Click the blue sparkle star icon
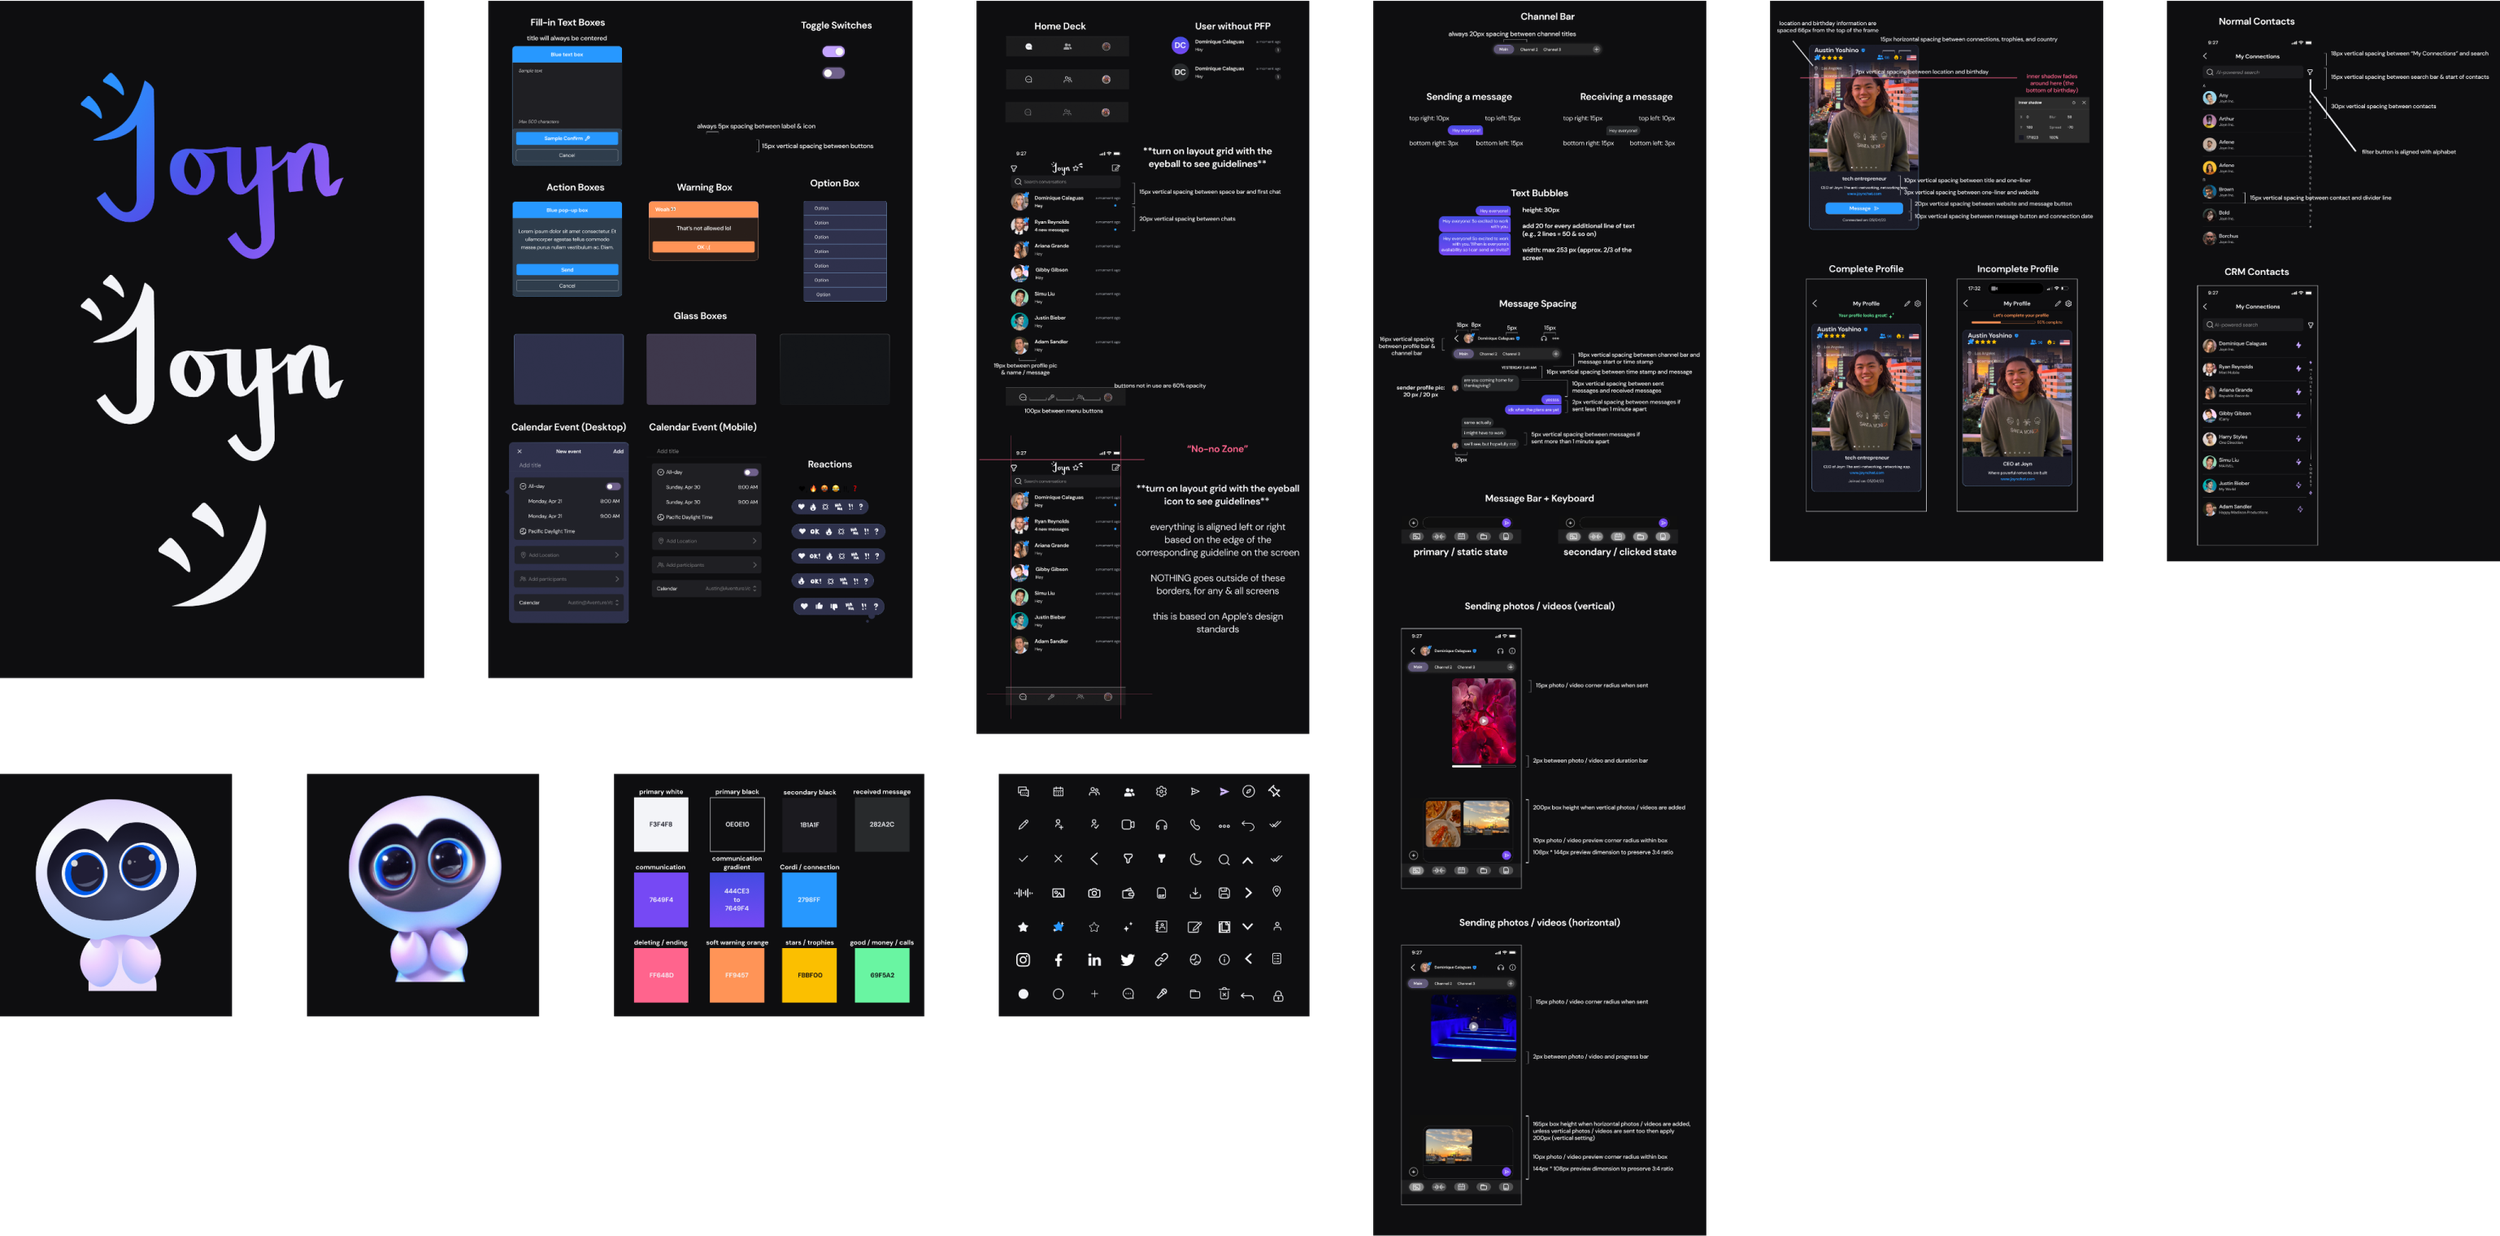 1058,927
